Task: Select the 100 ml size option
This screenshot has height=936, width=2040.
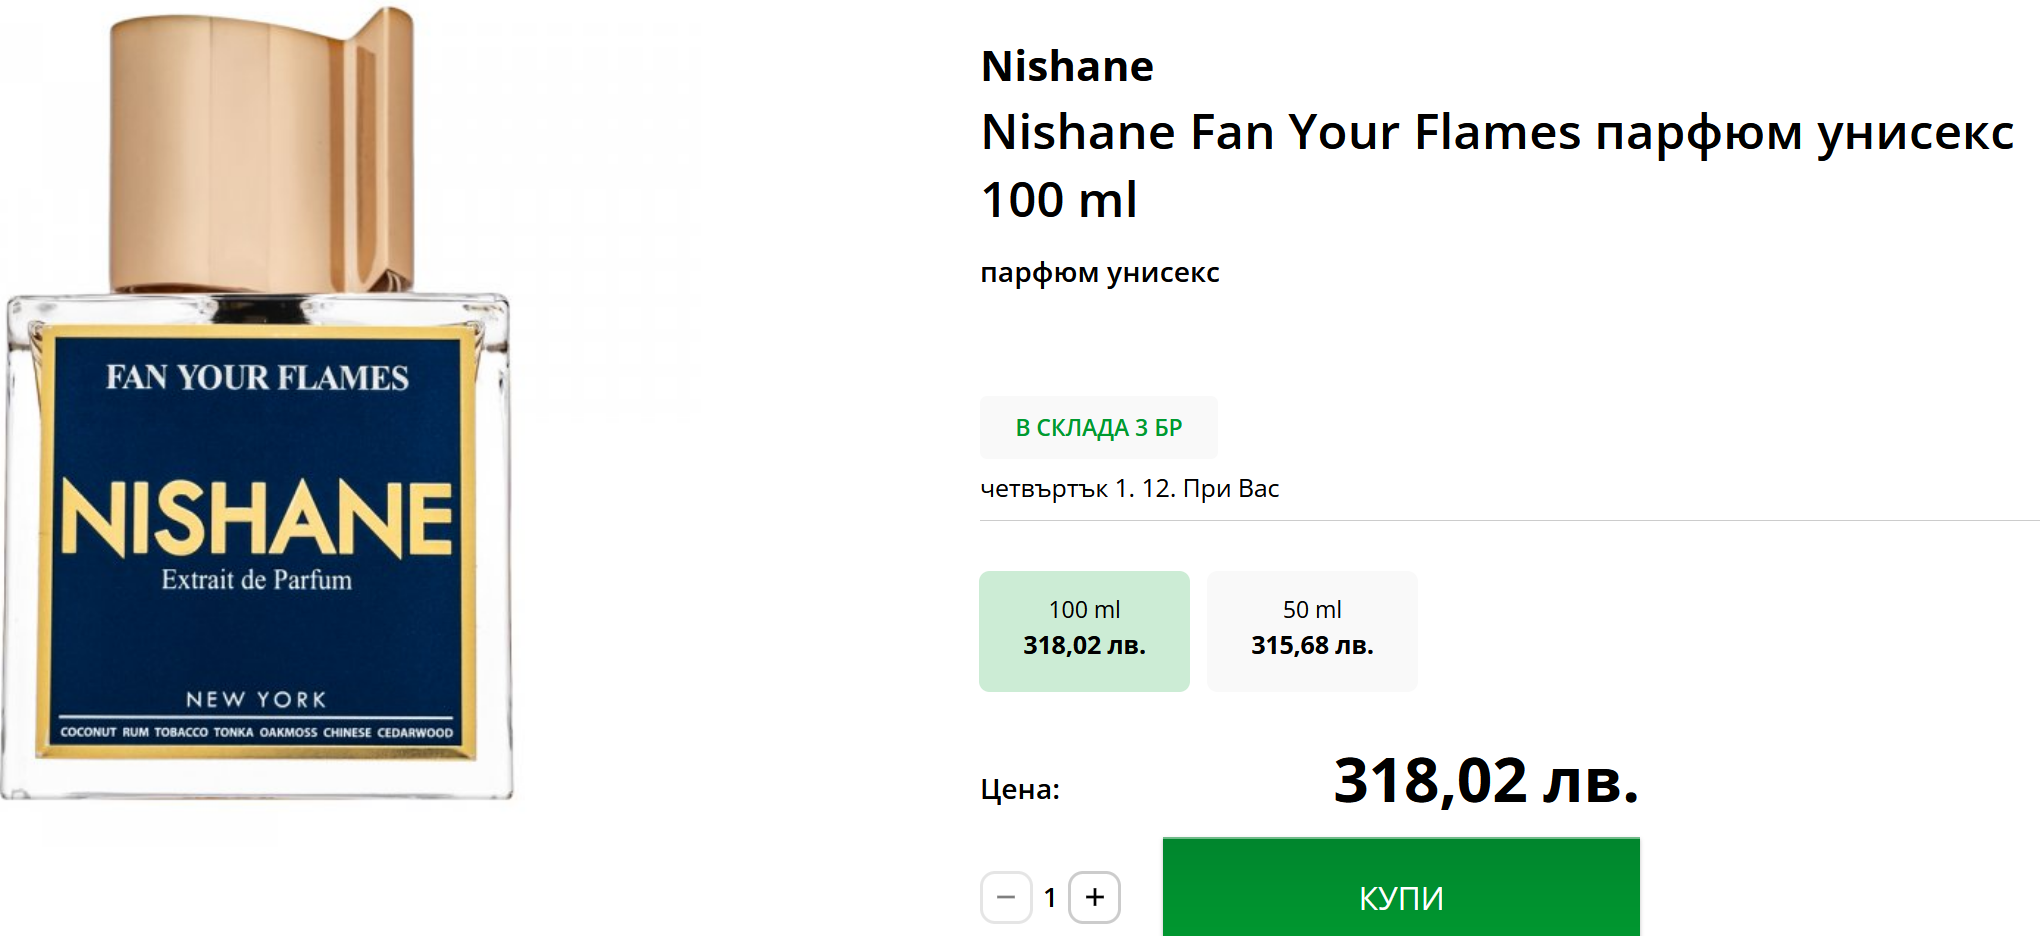Action: (1084, 630)
